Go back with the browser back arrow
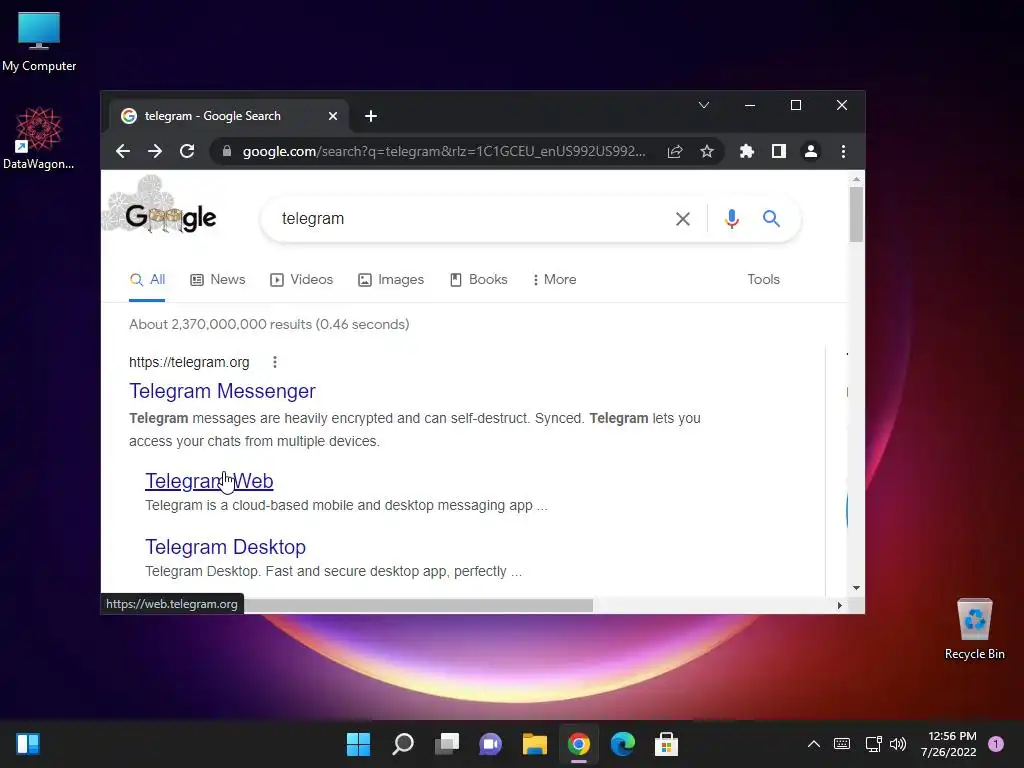 click(123, 152)
